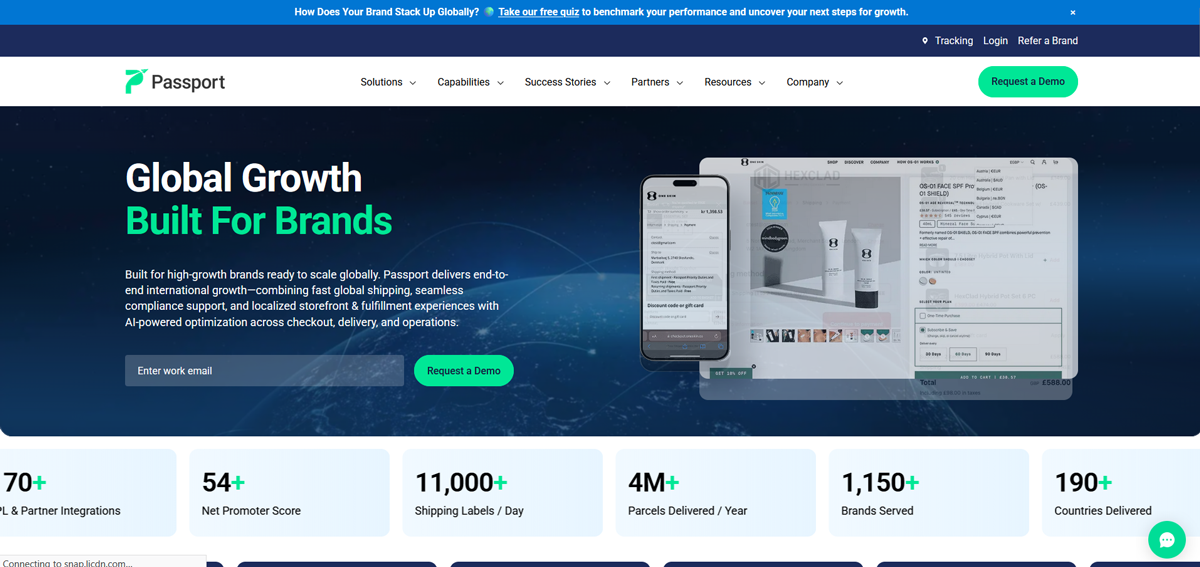Expand the Resources menu
Screen dimensions: 1200x567
(x=734, y=82)
